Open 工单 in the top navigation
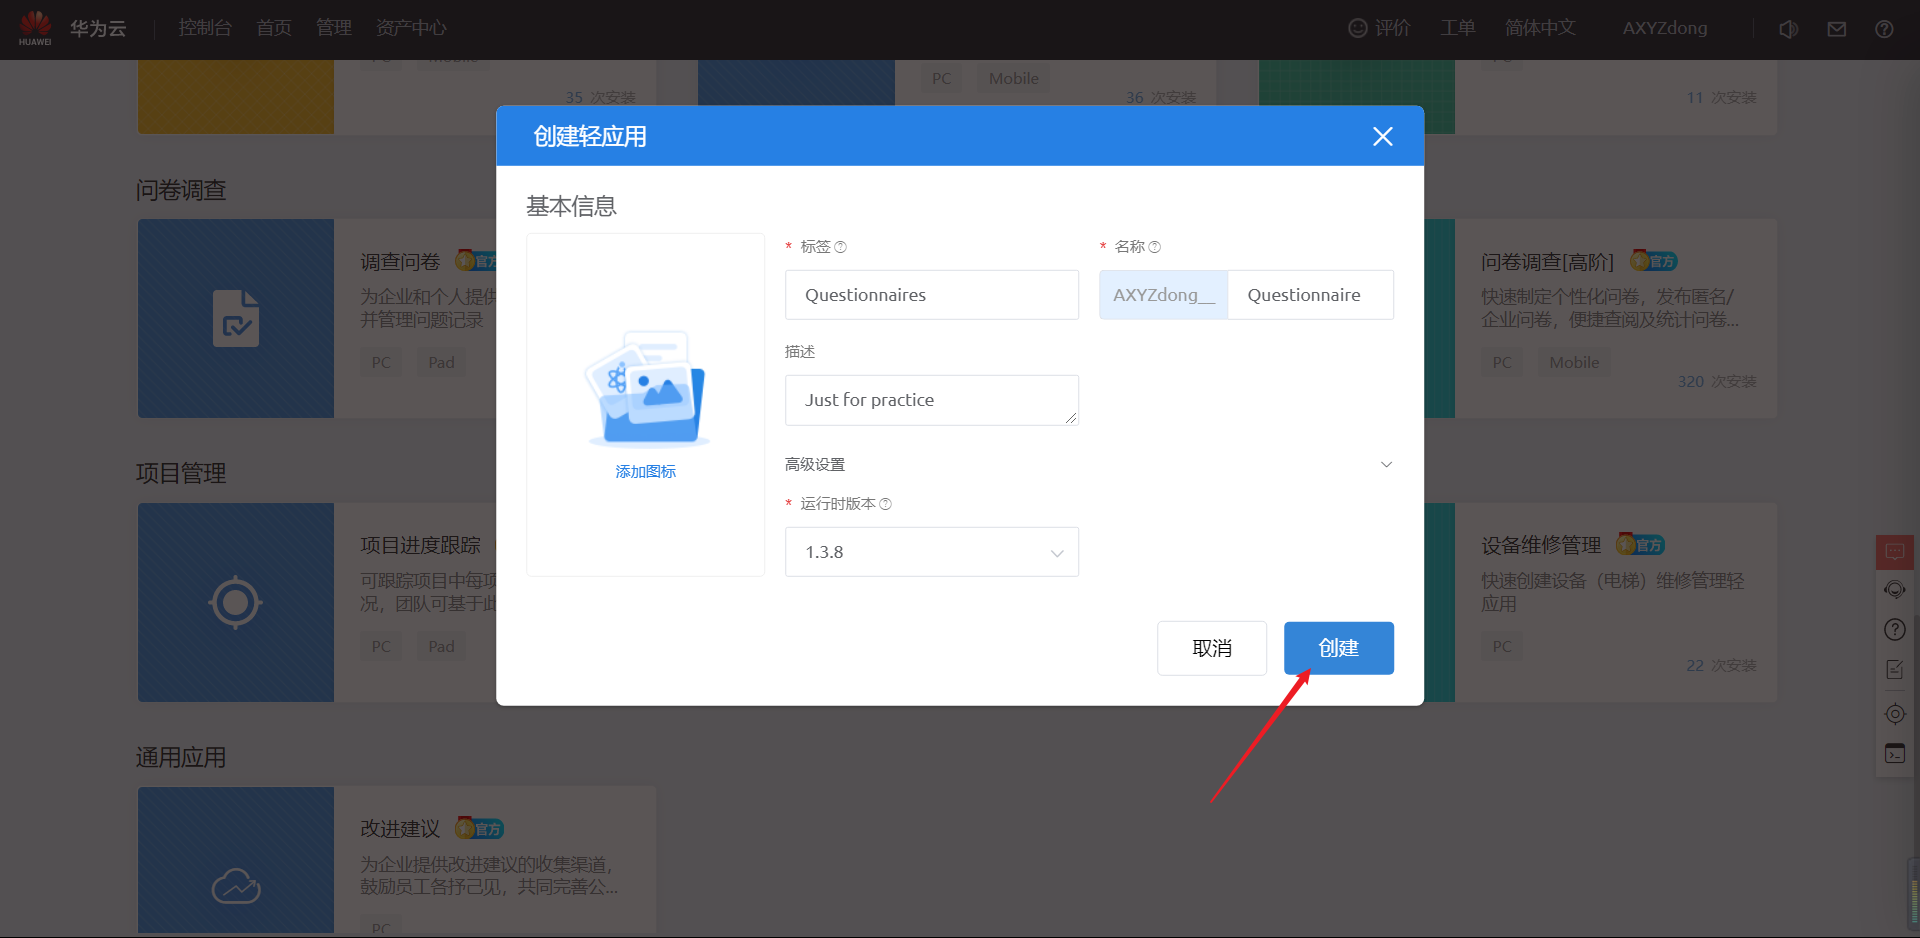 1458,28
